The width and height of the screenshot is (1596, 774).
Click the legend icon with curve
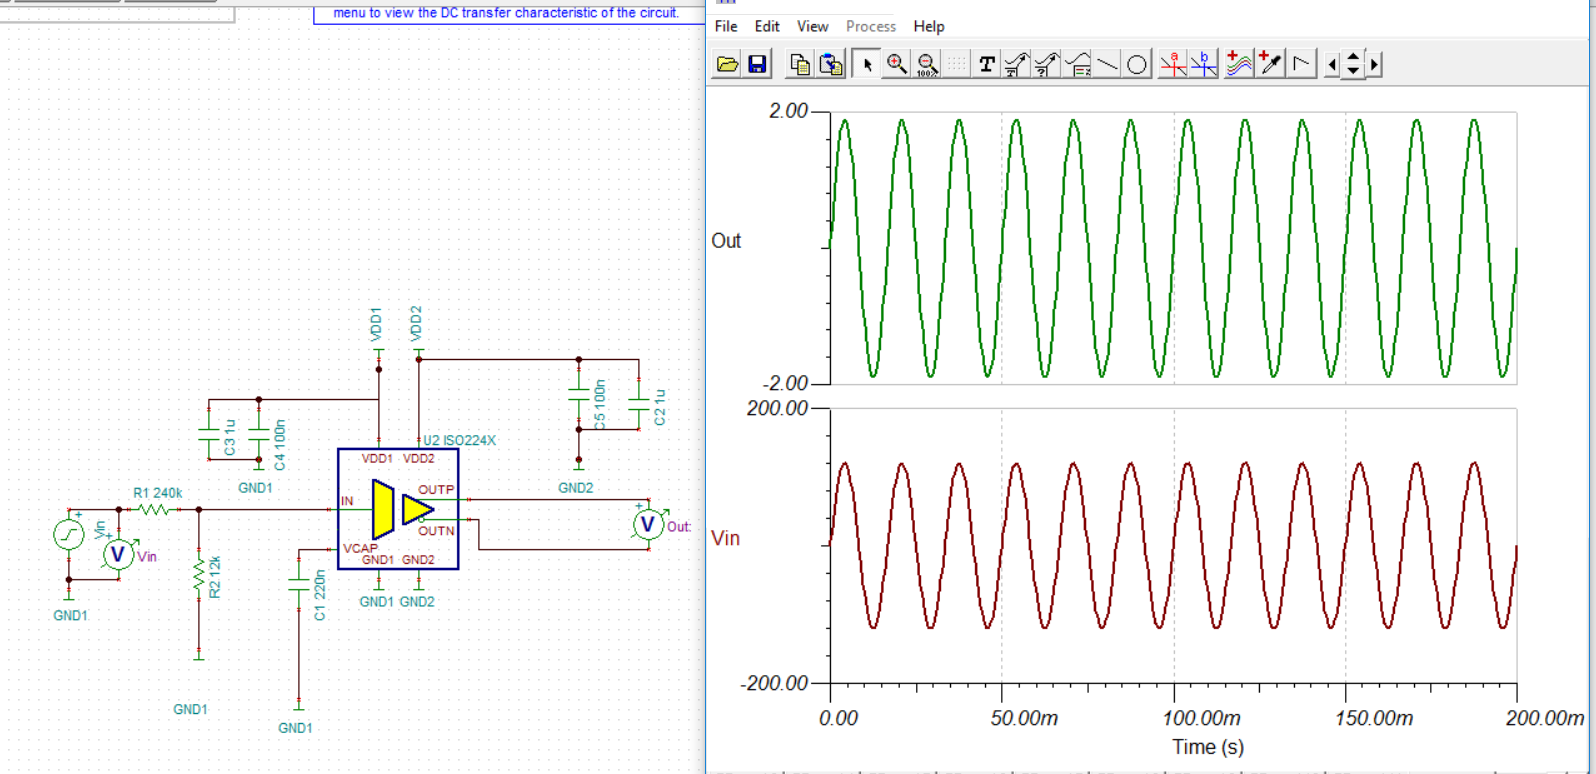(x=1077, y=64)
